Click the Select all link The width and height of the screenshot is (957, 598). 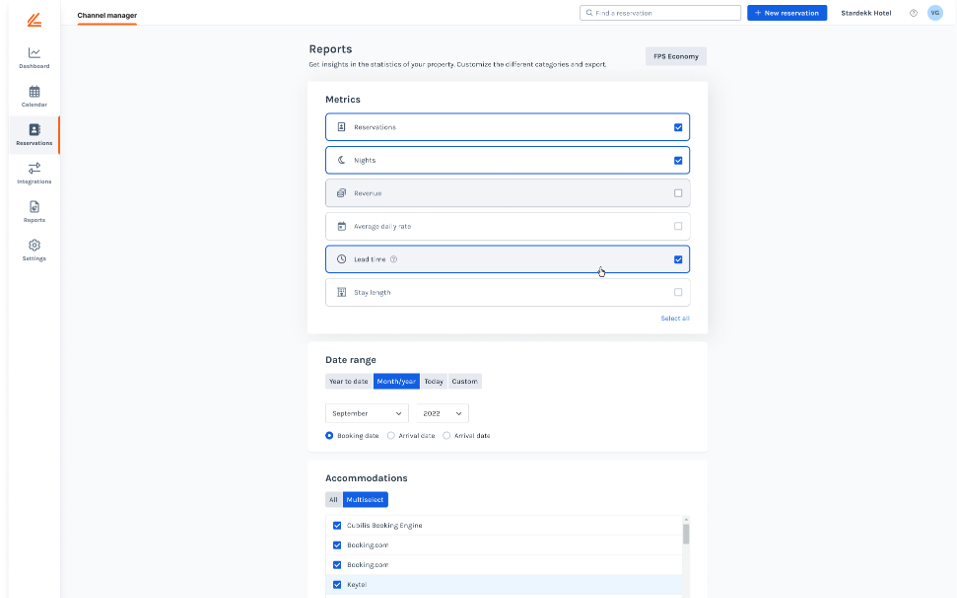point(675,318)
